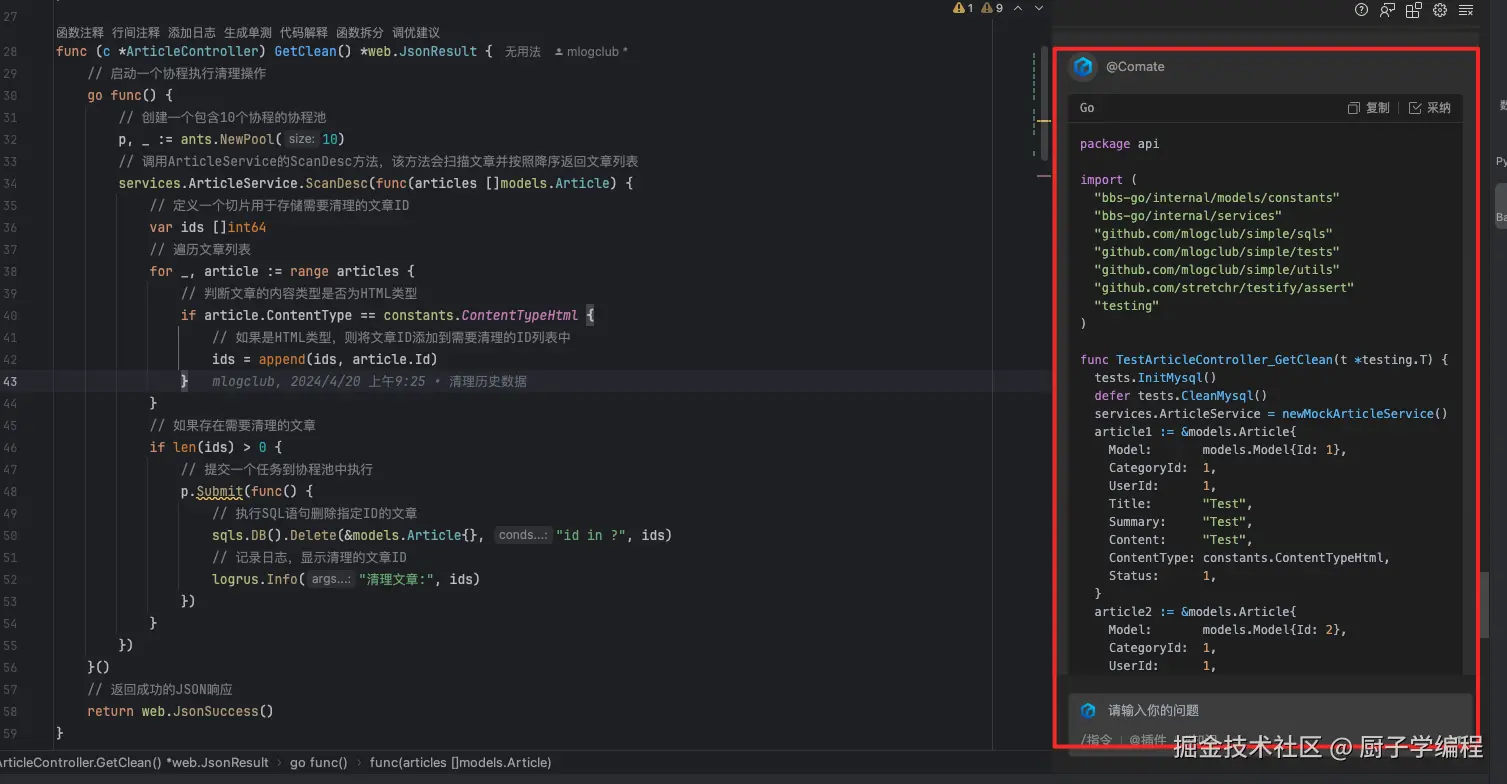Image resolution: width=1507 pixels, height=784 pixels.
Task: Click line number 43 in gutter
Action: click(10, 381)
